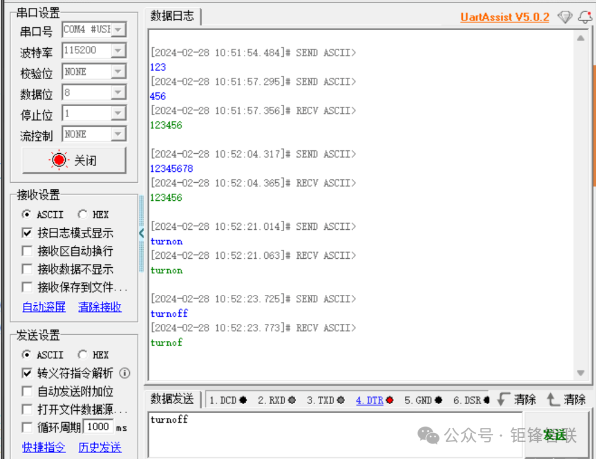Switch to the 数据日志 tab
Viewport: 596px width, 459px height.
click(172, 16)
